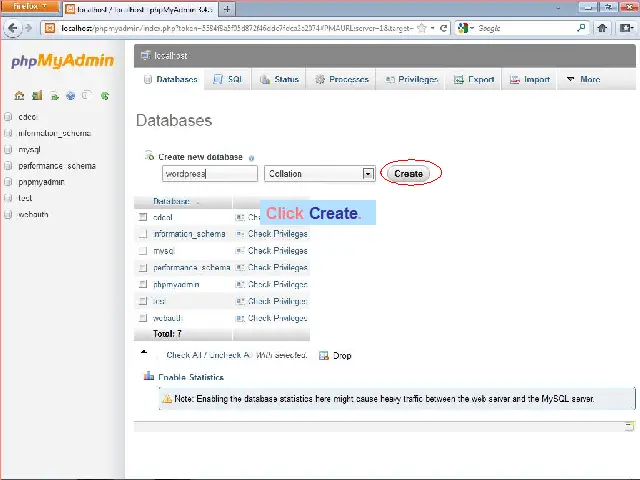
Task: Click the database icon beside test in sidebar
Action: click(x=8, y=198)
